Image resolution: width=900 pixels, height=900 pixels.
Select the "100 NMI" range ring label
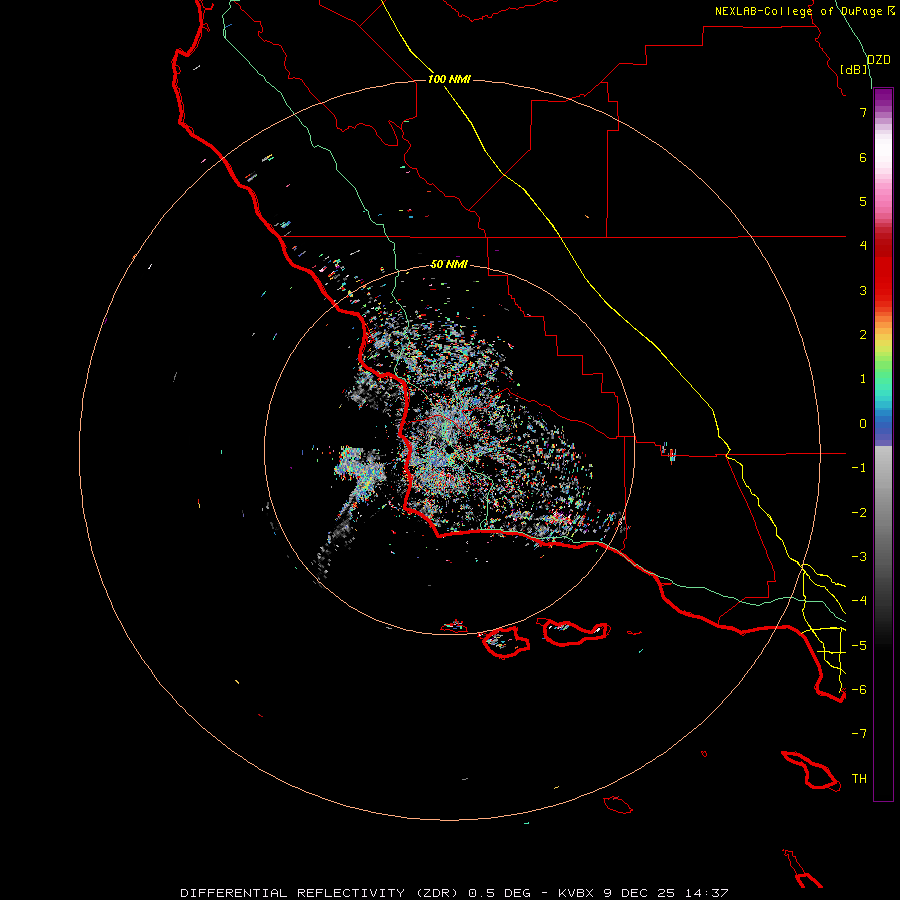449,79
